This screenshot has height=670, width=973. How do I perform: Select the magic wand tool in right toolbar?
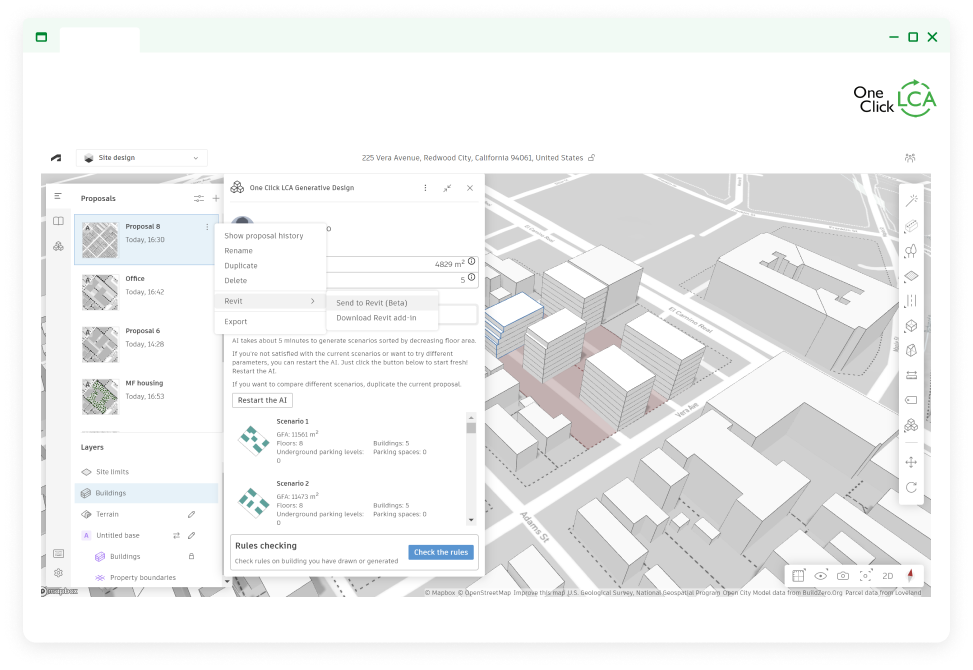(911, 200)
